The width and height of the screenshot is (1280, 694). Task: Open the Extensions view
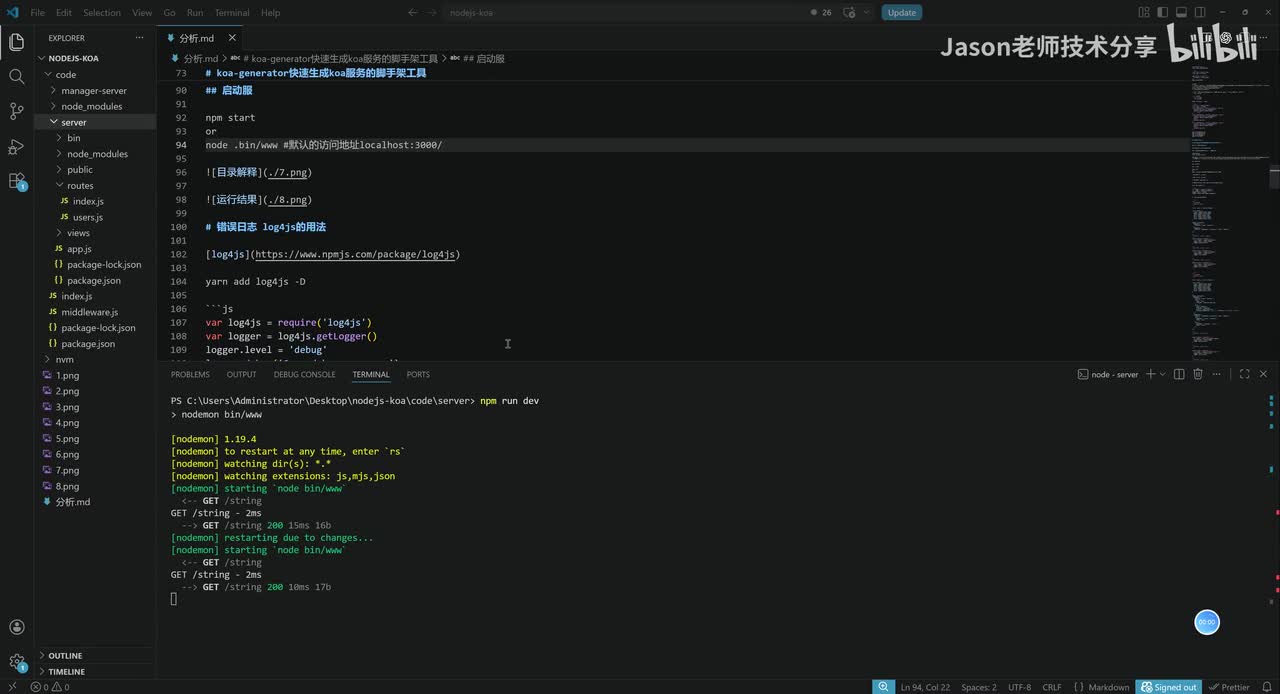(x=16, y=181)
